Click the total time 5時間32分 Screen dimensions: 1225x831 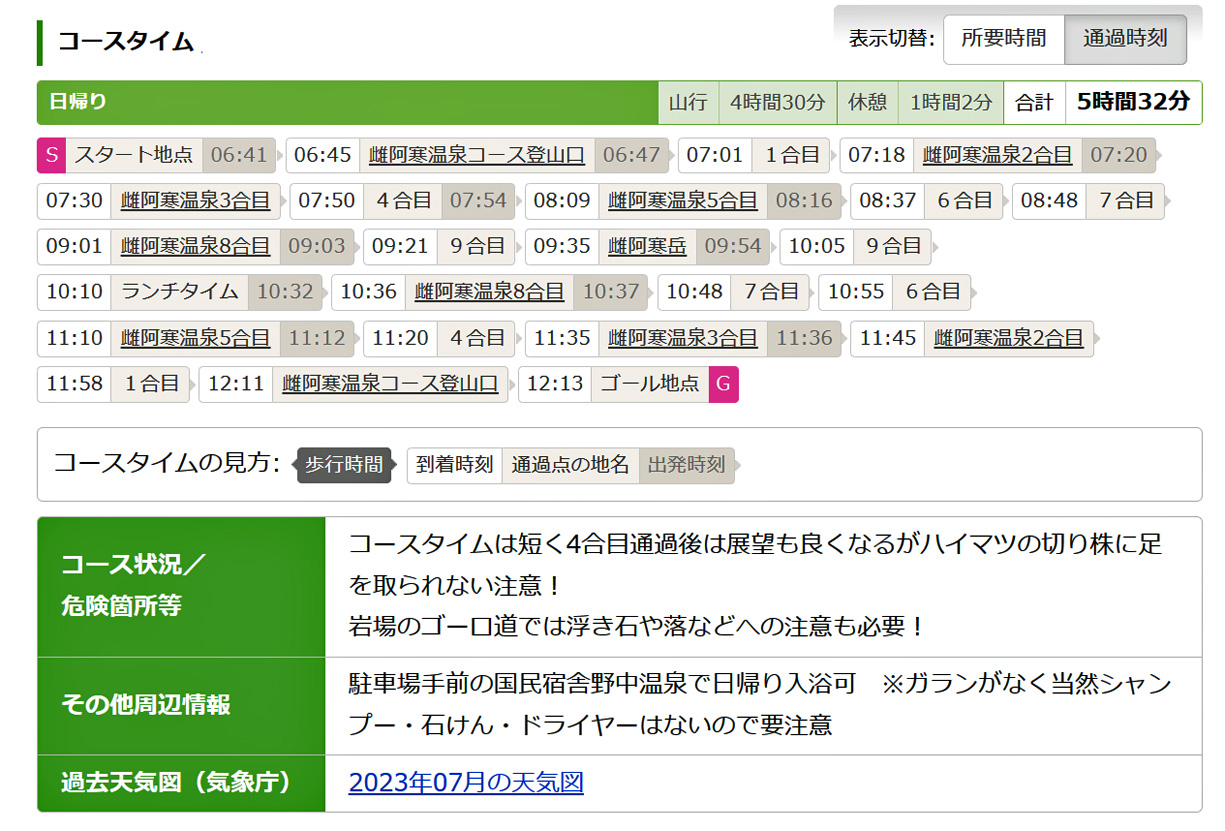1133,102
